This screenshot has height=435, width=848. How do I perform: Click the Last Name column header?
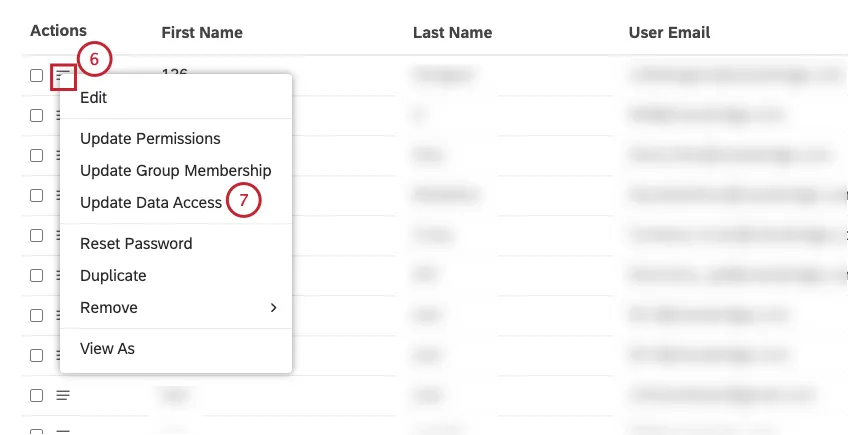coord(452,33)
